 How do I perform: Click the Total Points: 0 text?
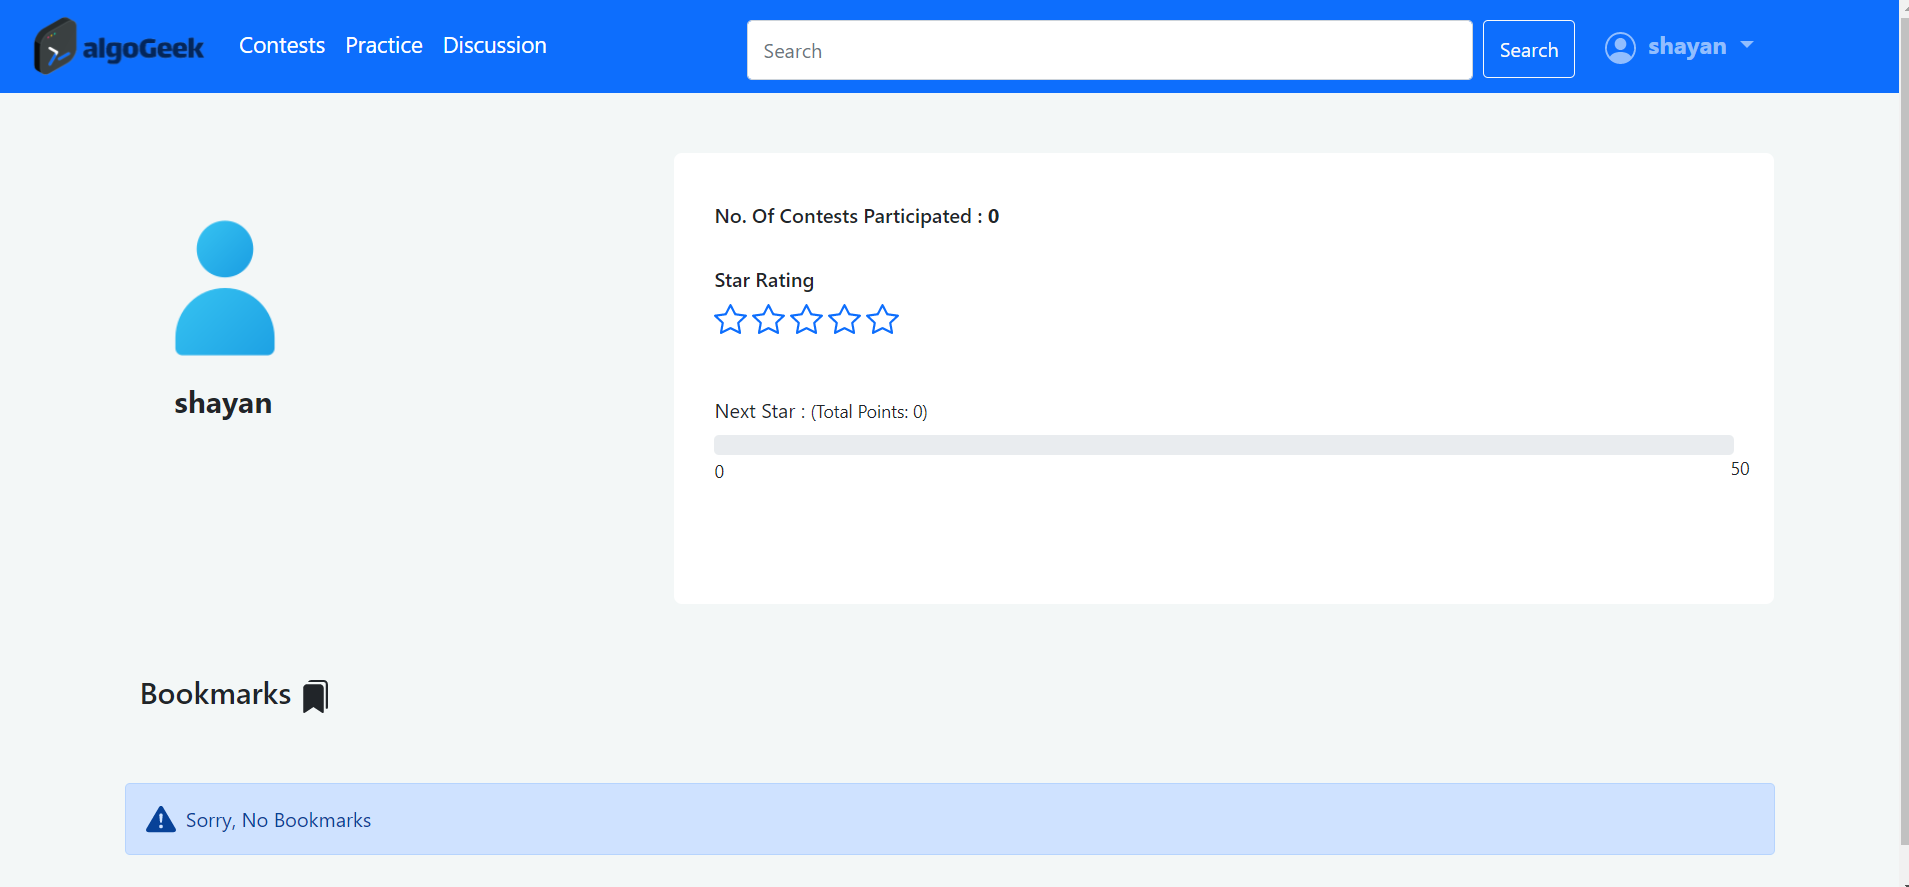(869, 412)
